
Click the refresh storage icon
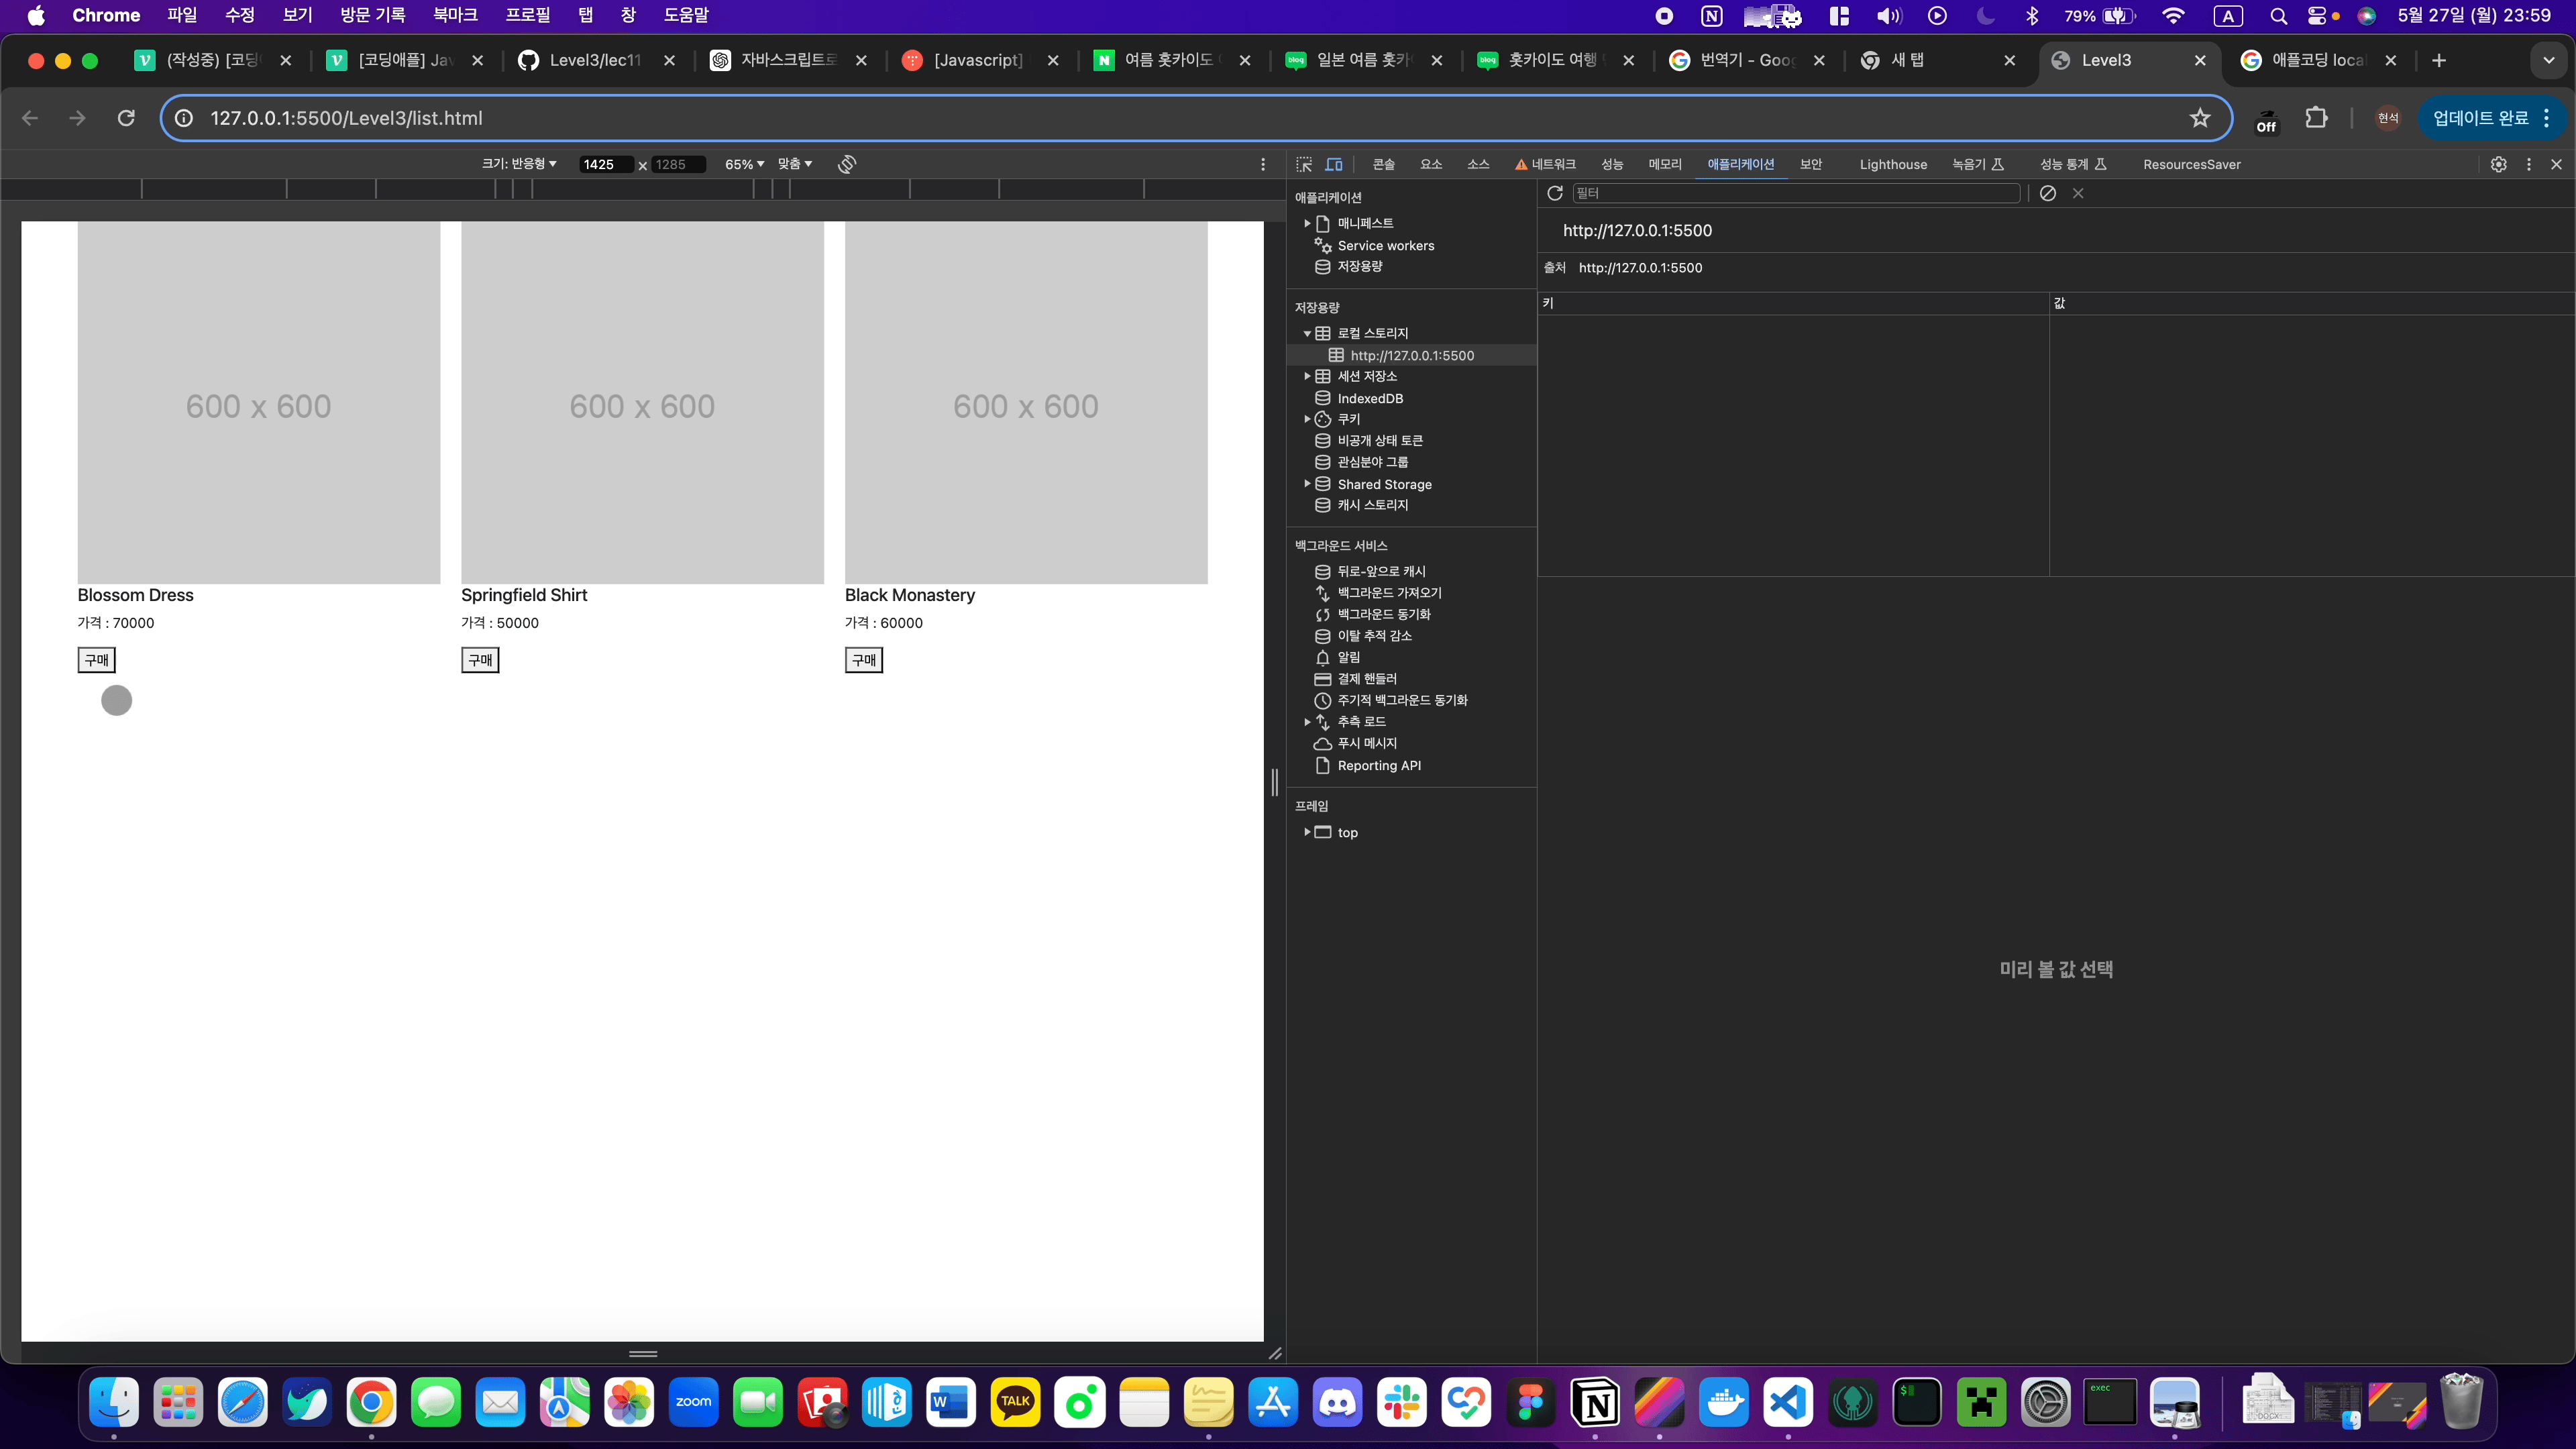(1555, 193)
